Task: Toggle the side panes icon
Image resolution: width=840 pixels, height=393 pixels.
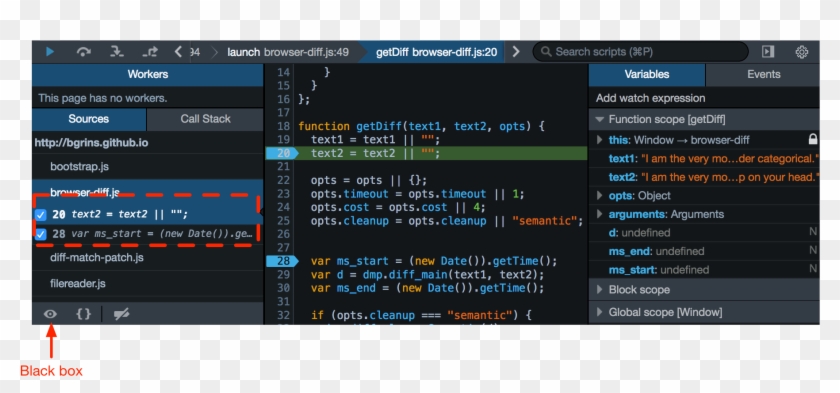Action: click(768, 52)
